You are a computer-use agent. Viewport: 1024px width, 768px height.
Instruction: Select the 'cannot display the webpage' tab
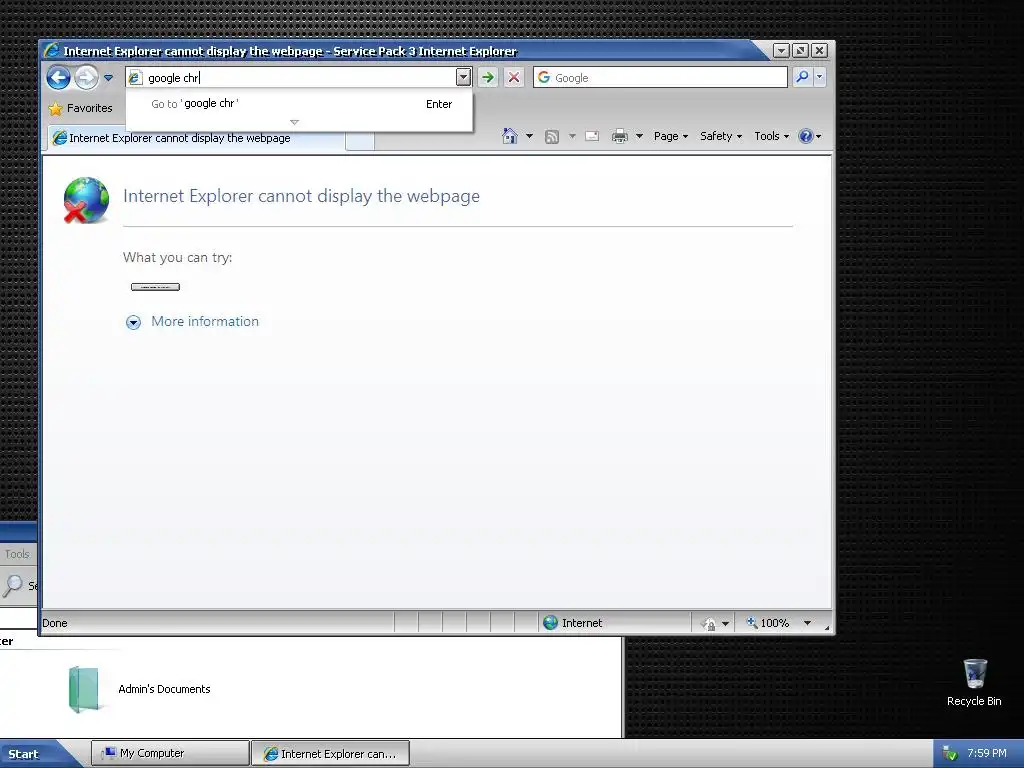coord(195,138)
